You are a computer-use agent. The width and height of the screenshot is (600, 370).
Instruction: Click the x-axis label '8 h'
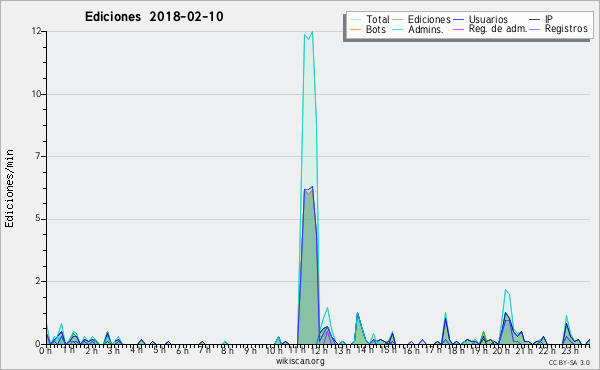pyautogui.click(x=227, y=350)
